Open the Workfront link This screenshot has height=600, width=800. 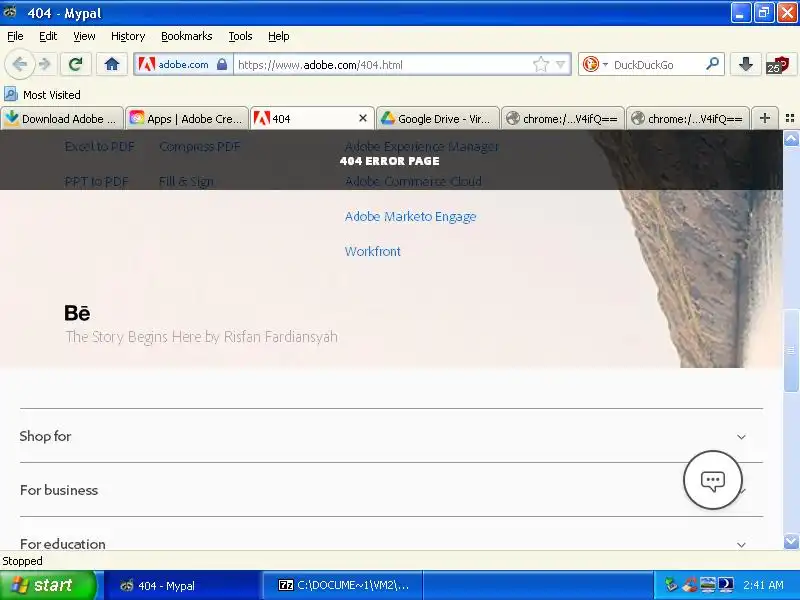(x=372, y=251)
